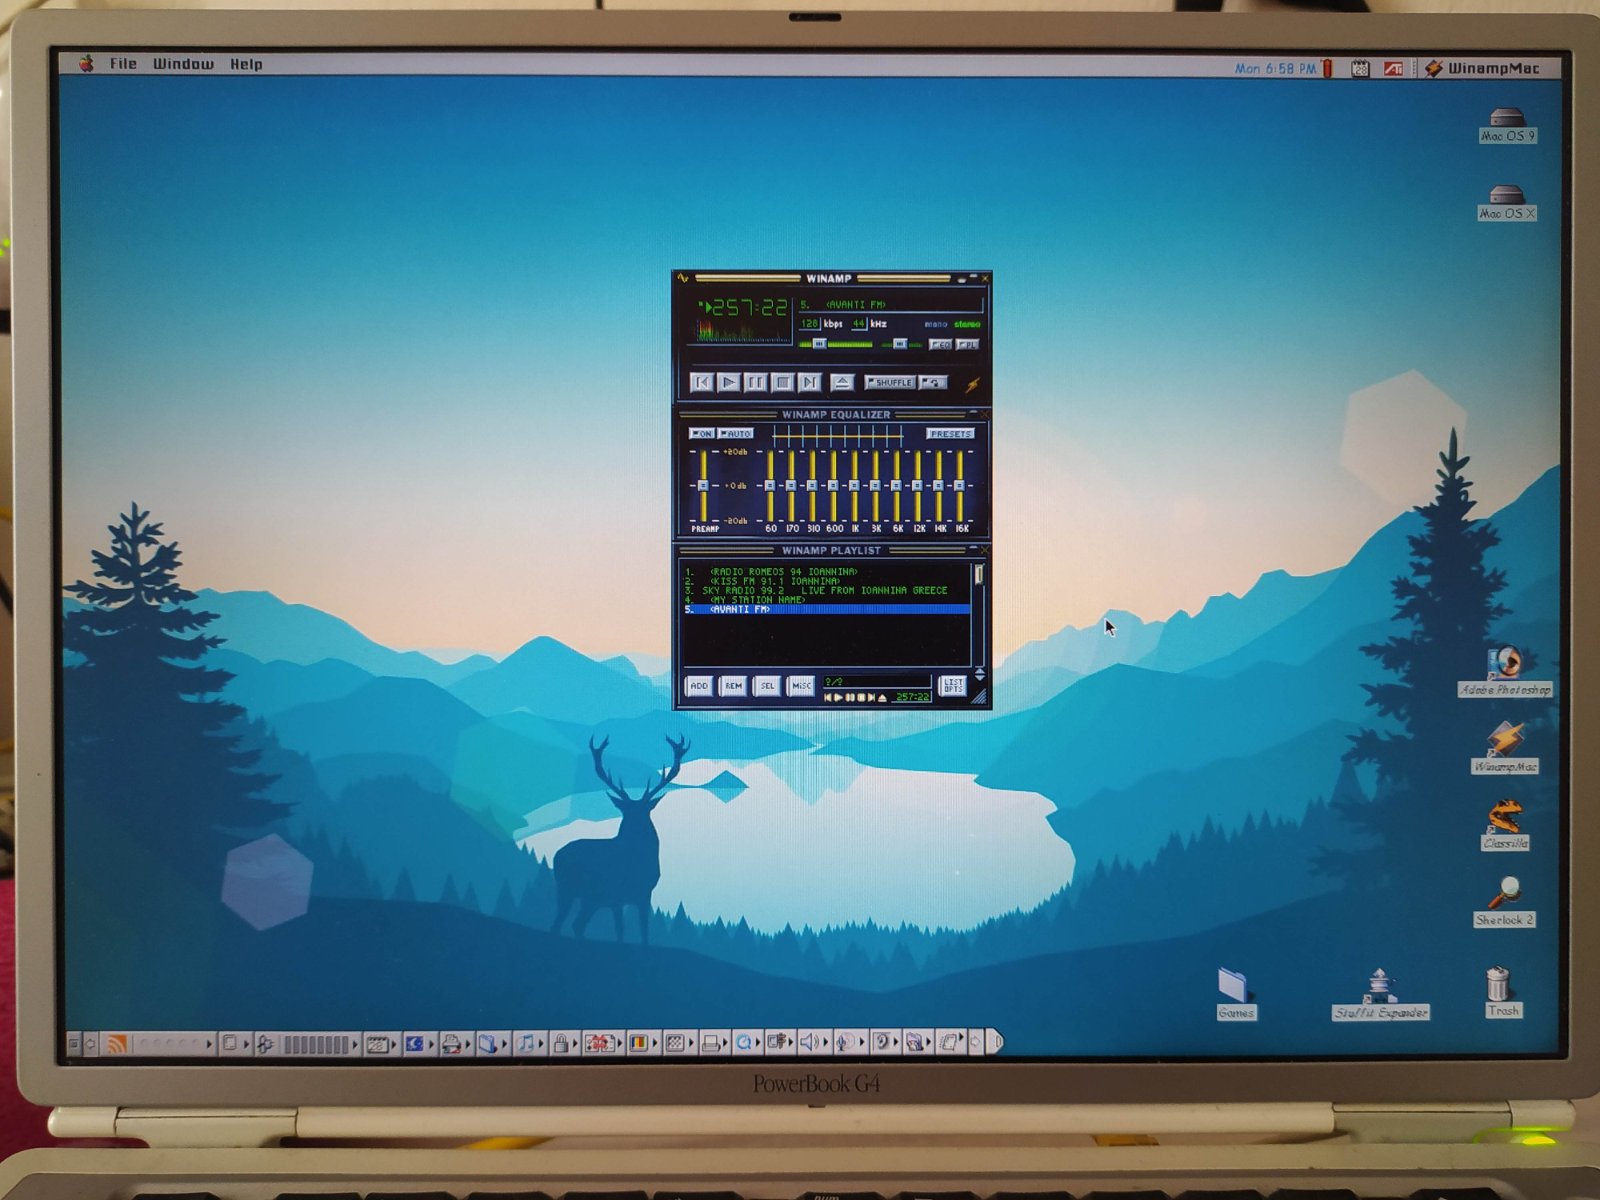Viewport: 1600px width, 1200px height.
Task: Click the orange AirPort signal control strip icon
Action: 117,1044
